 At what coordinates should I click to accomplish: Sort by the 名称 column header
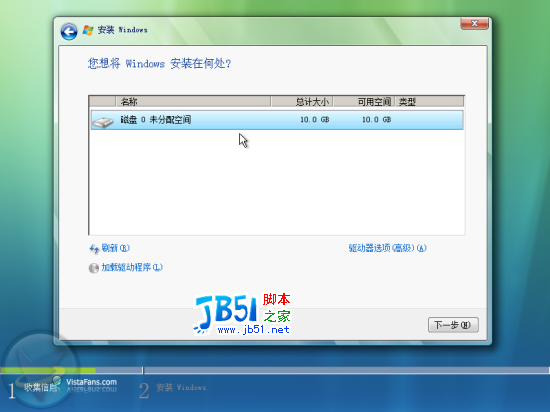[193, 102]
